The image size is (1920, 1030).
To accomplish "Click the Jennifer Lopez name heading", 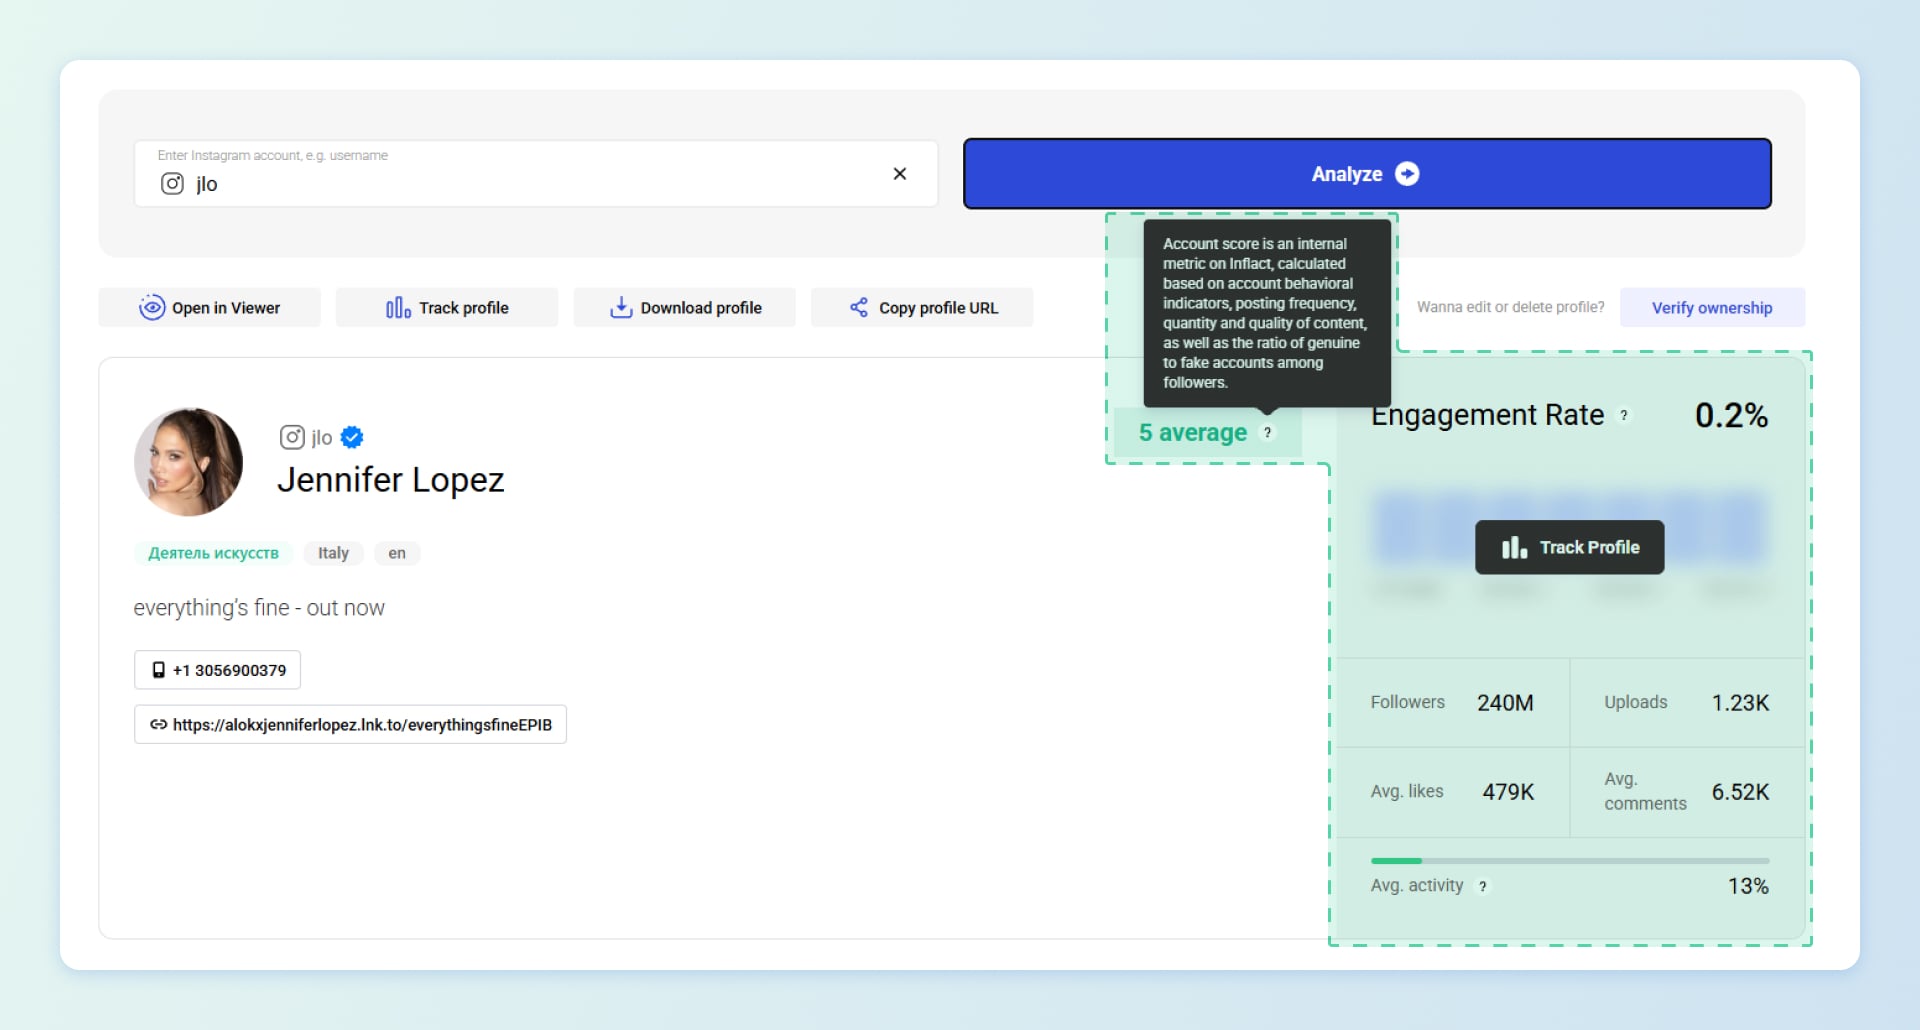I will pyautogui.click(x=391, y=480).
